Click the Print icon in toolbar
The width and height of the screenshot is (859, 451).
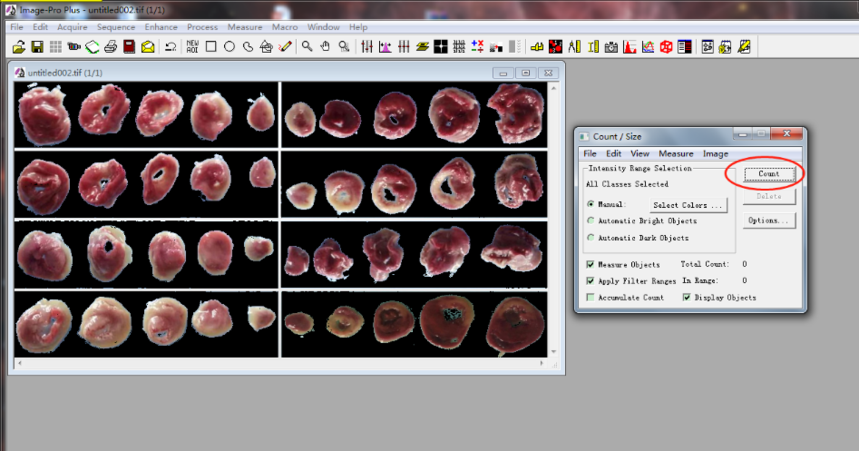(x=111, y=46)
